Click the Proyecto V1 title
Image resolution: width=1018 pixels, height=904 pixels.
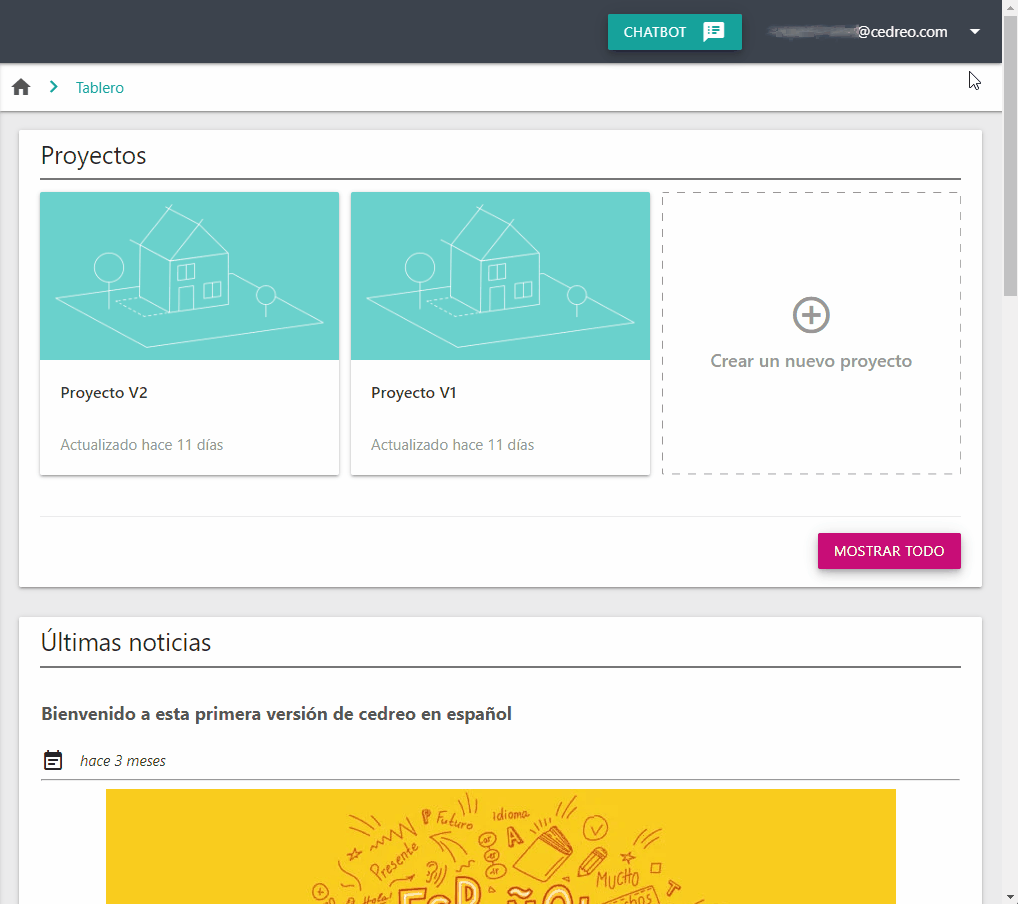coord(414,393)
